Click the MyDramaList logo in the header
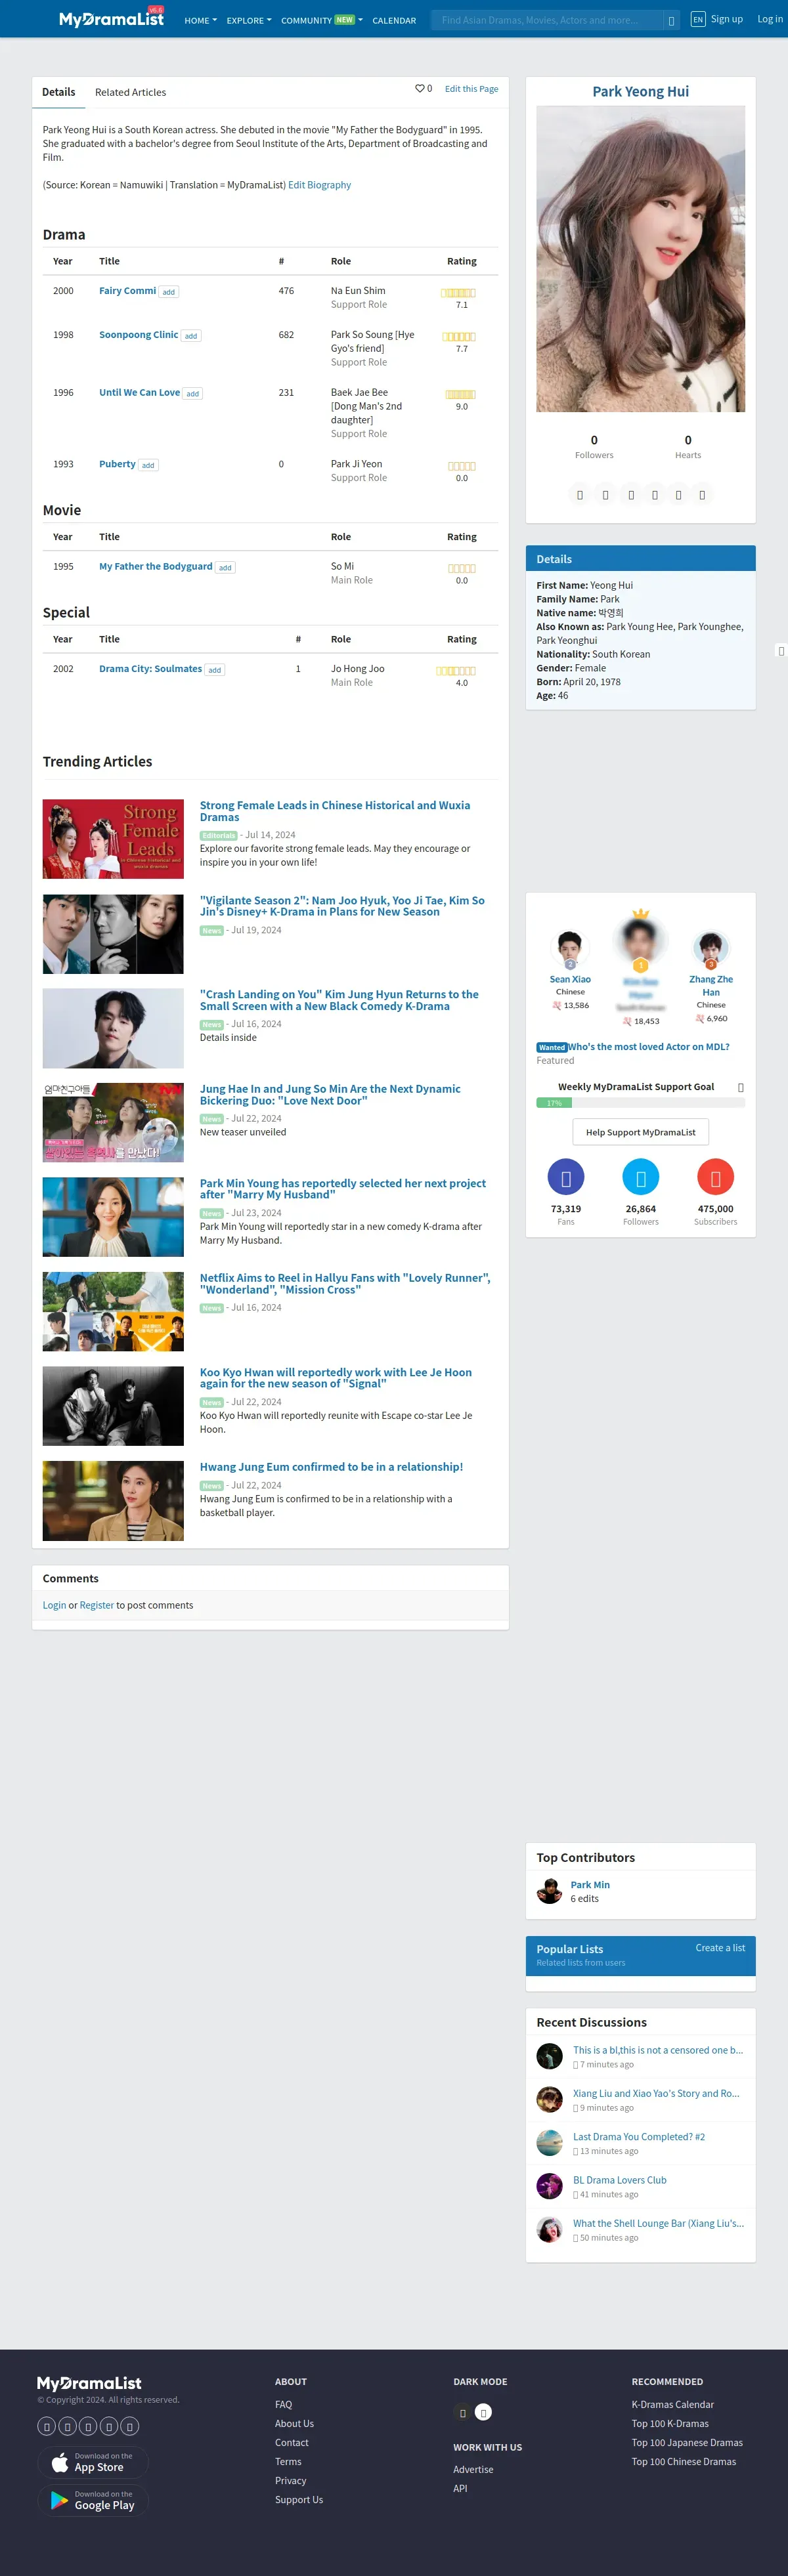The width and height of the screenshot is (788, 2576). coord(111,18)
